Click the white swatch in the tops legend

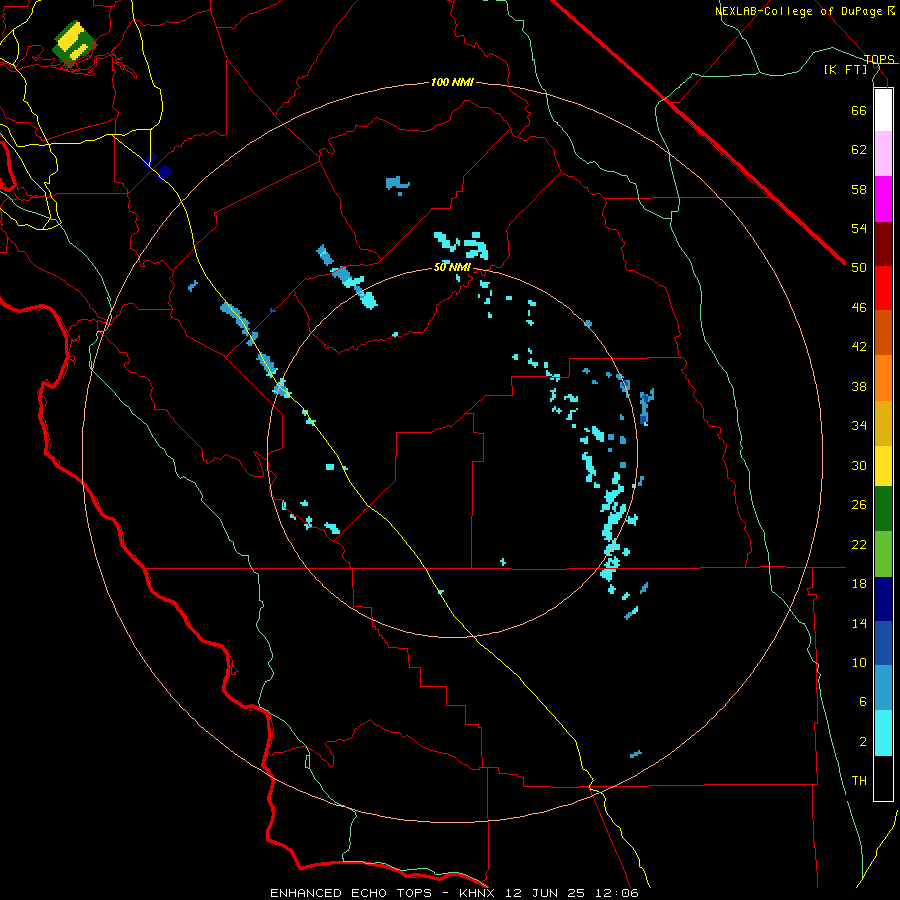[883, 110]
